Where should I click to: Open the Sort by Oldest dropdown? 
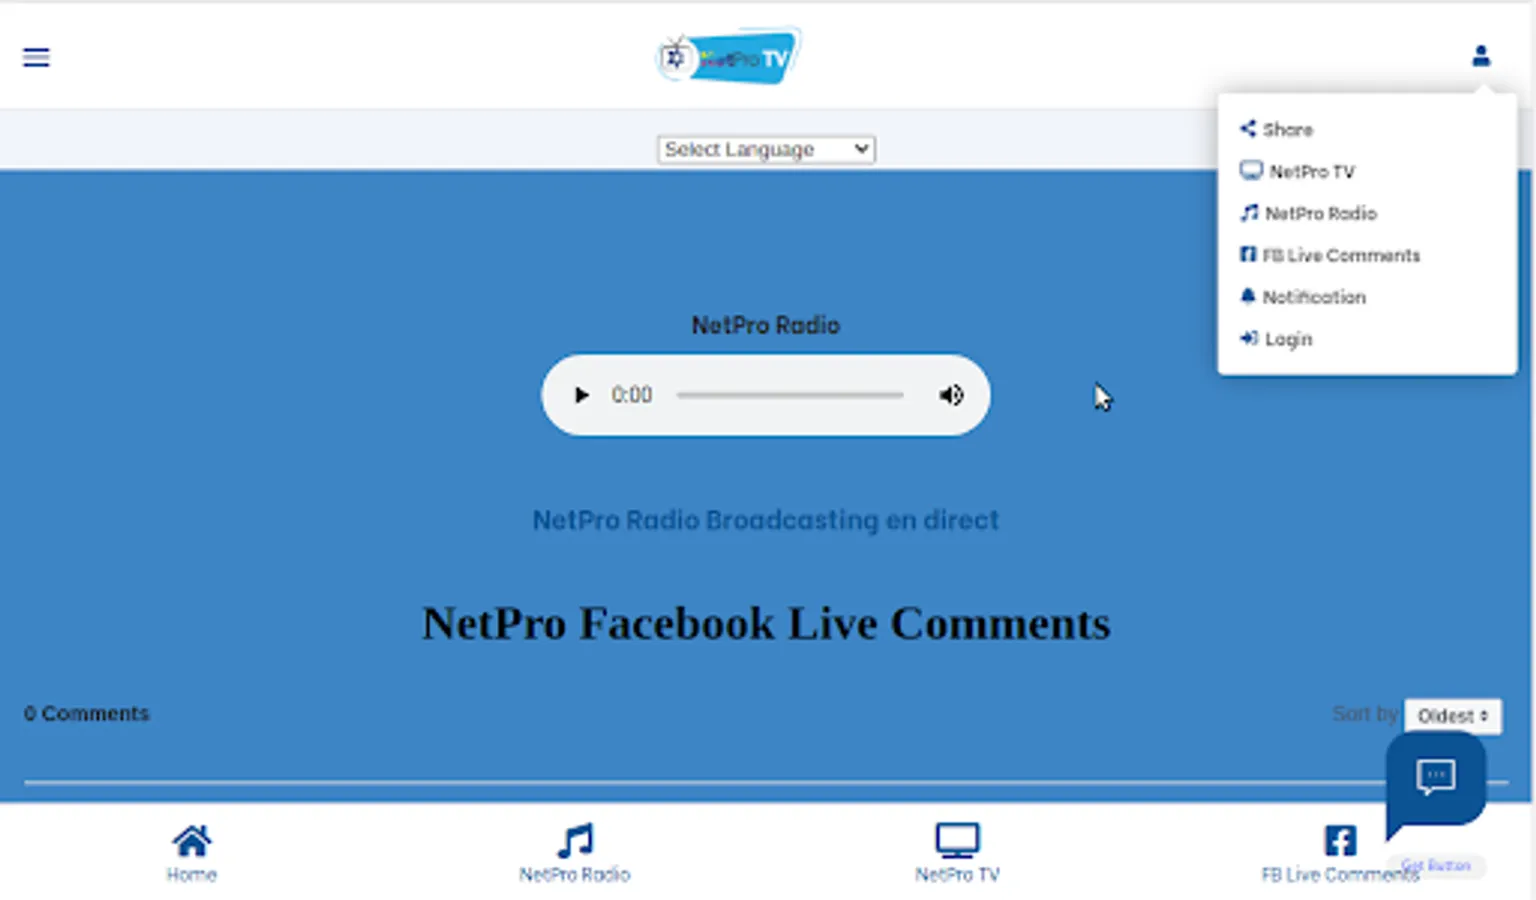pyautogui.click(x=1452, y=715)
